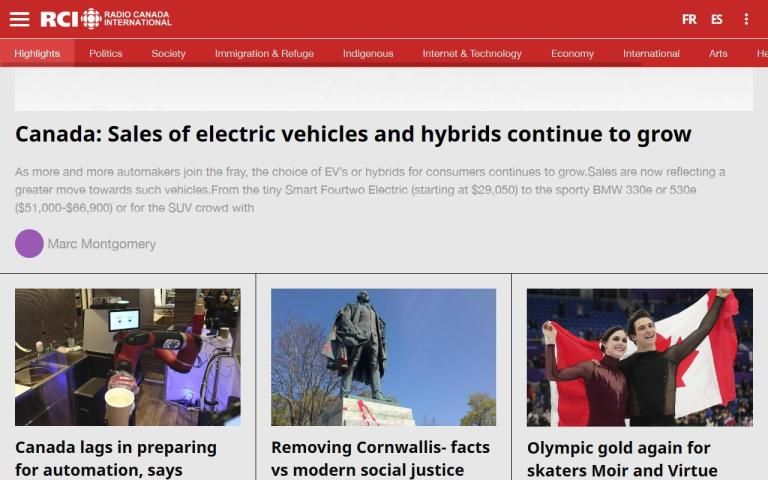The width and height of the screenshot is (768, 480).
Task: Open the electric vehicles sales headline
Action: [x=353, y=134]
